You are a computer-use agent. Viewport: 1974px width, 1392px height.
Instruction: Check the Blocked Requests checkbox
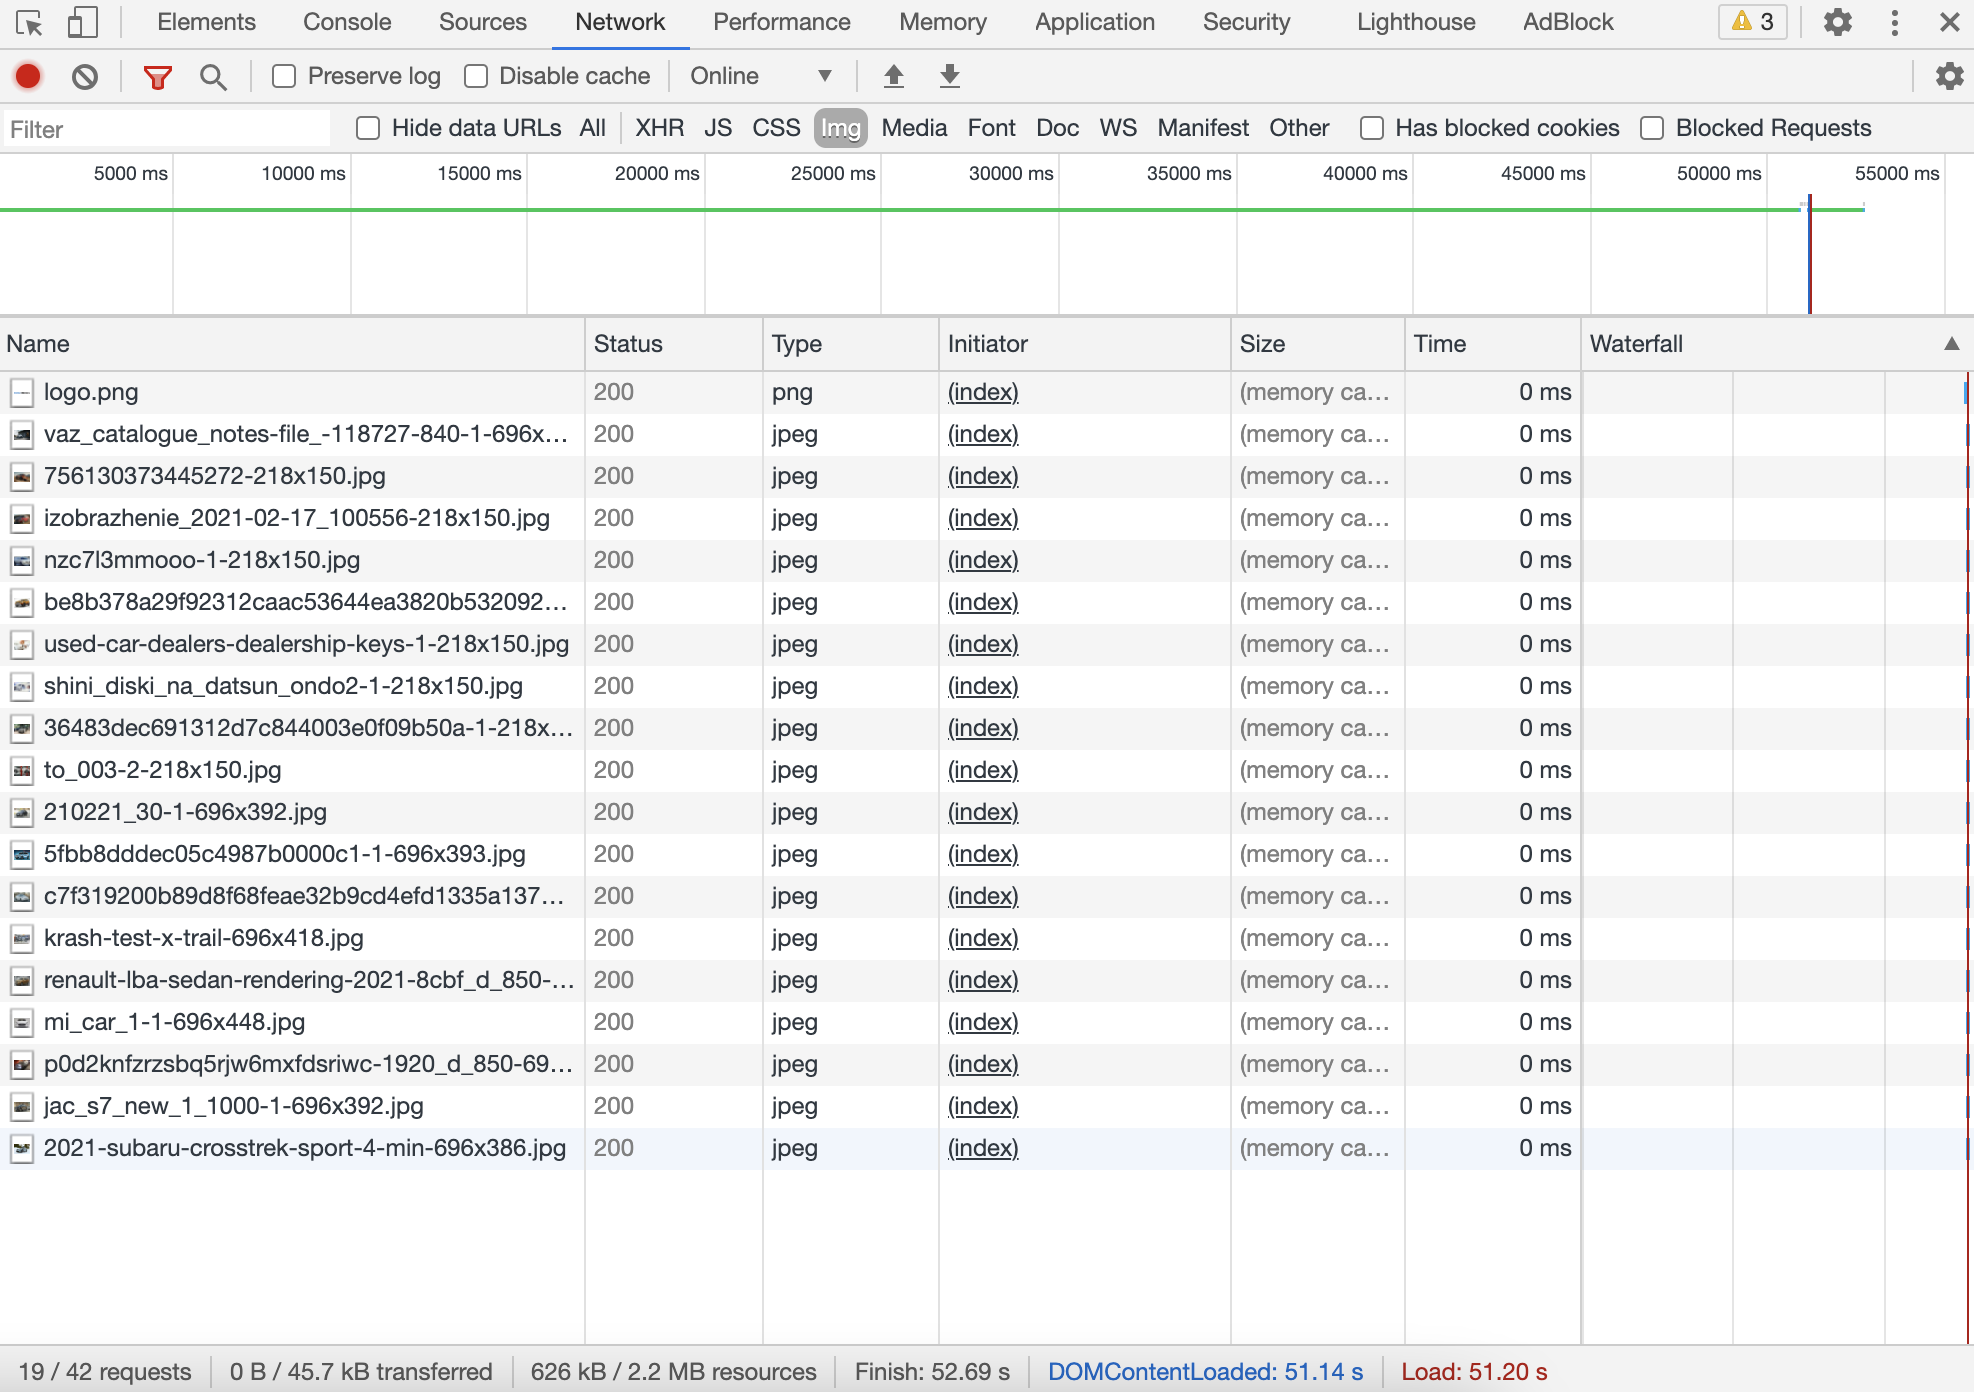(1652, 128)
